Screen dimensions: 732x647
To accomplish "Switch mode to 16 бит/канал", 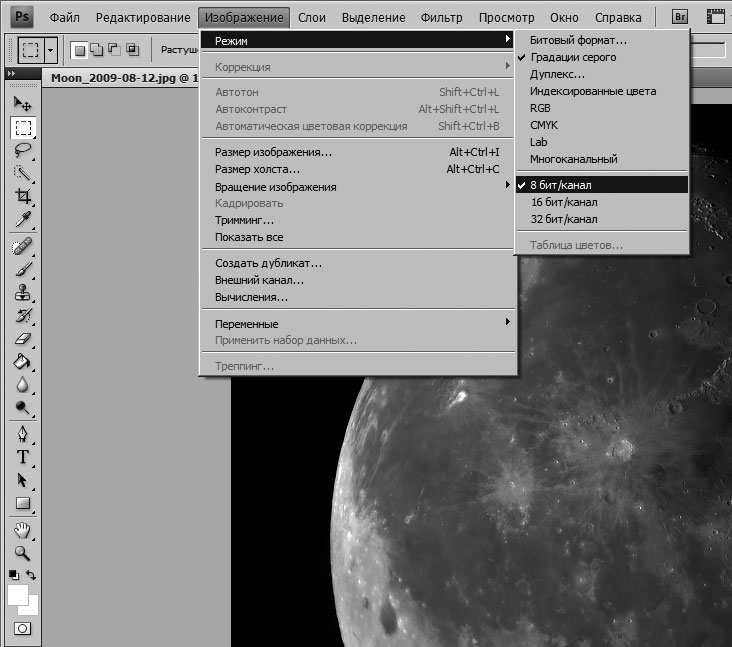I will tap(563, 202).
